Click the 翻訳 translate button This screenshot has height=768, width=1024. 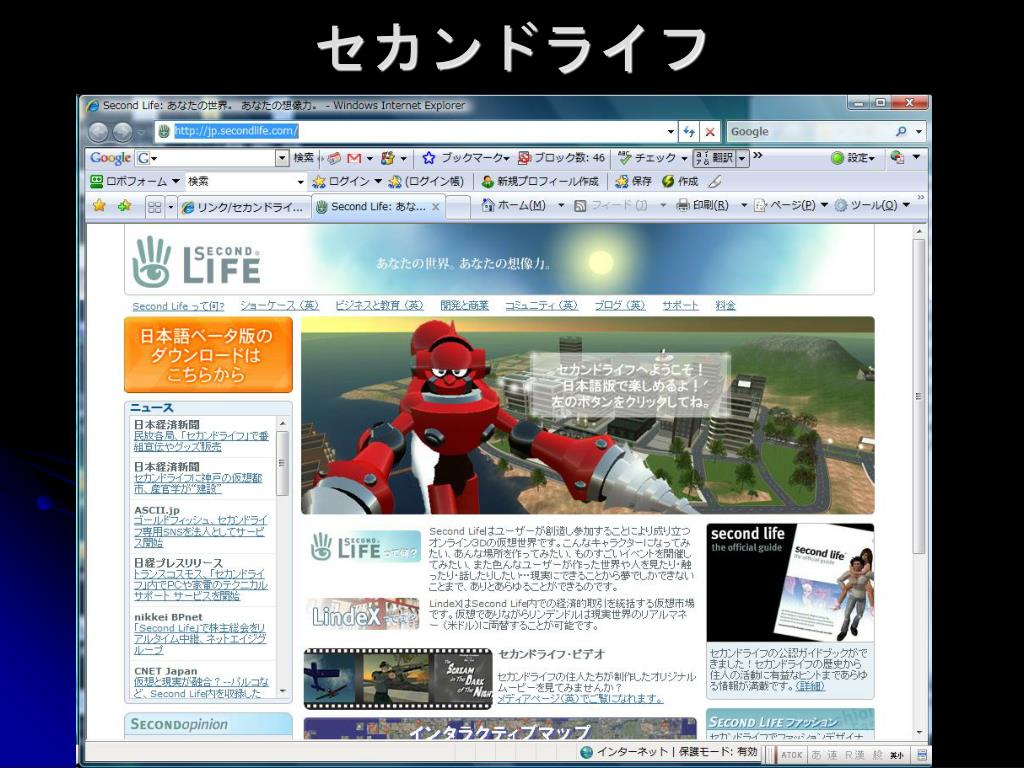pyautogui.click(x=714, y=158)
